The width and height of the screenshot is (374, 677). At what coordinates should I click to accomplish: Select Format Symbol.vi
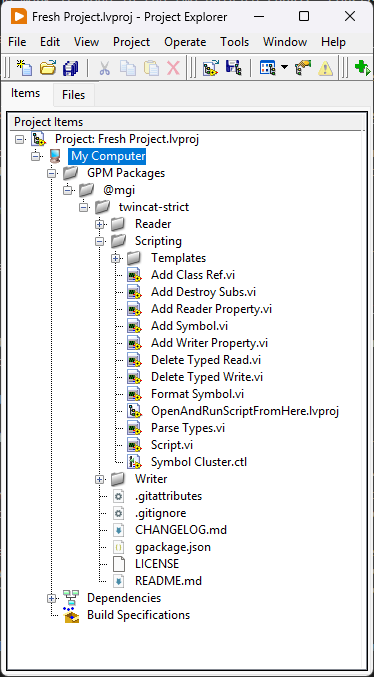(x=197, y=394)
